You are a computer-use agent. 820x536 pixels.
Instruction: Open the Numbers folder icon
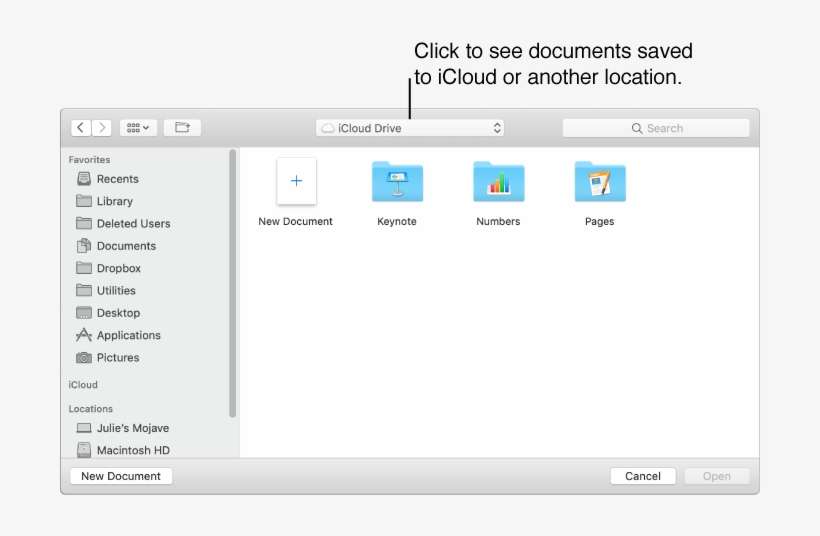pyautogui.click(x=498, y=181)
